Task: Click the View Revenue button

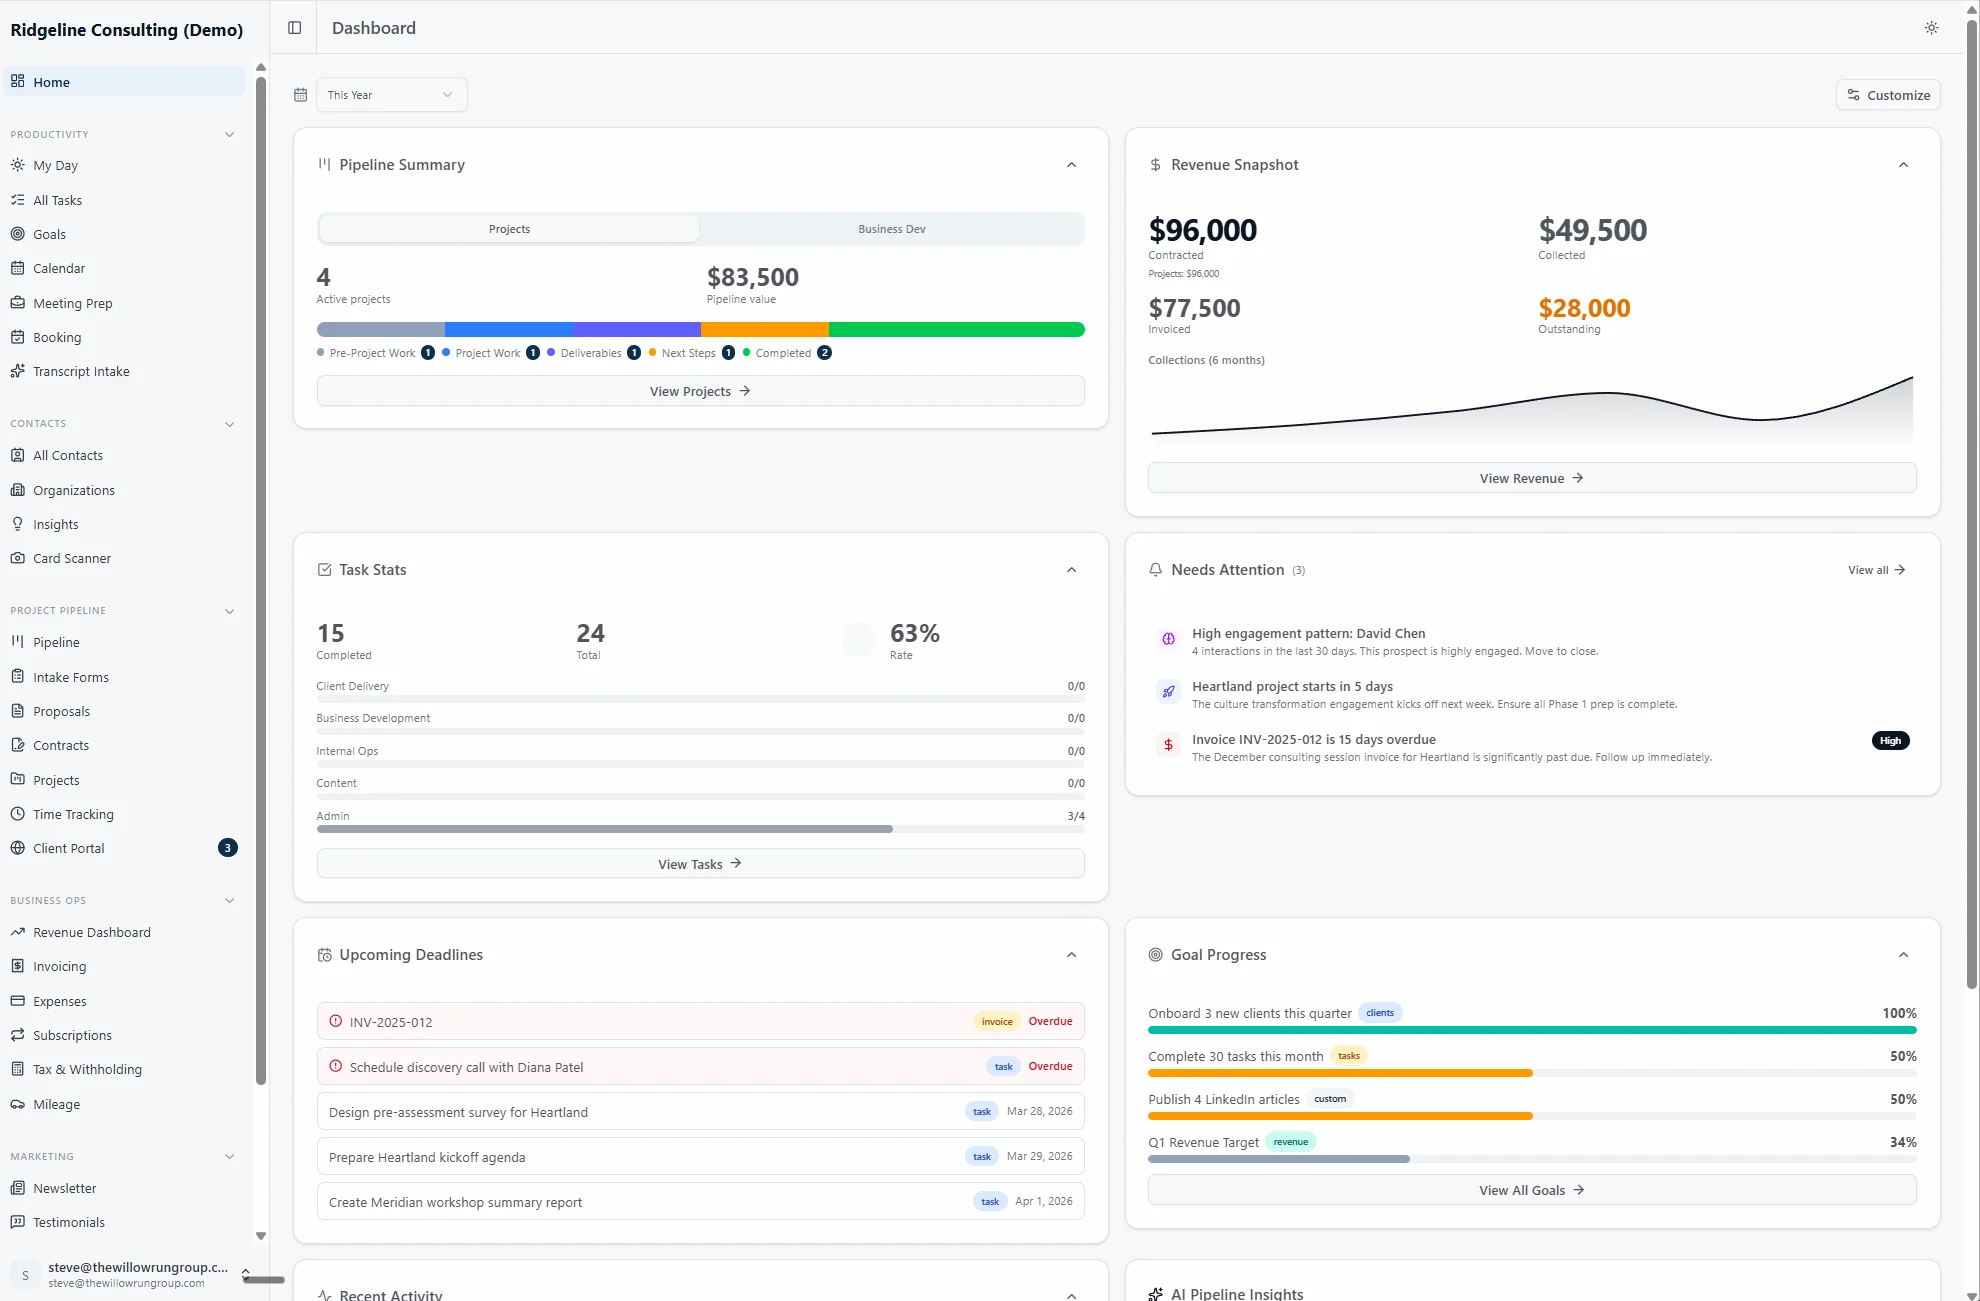Action: (1531, 477)
